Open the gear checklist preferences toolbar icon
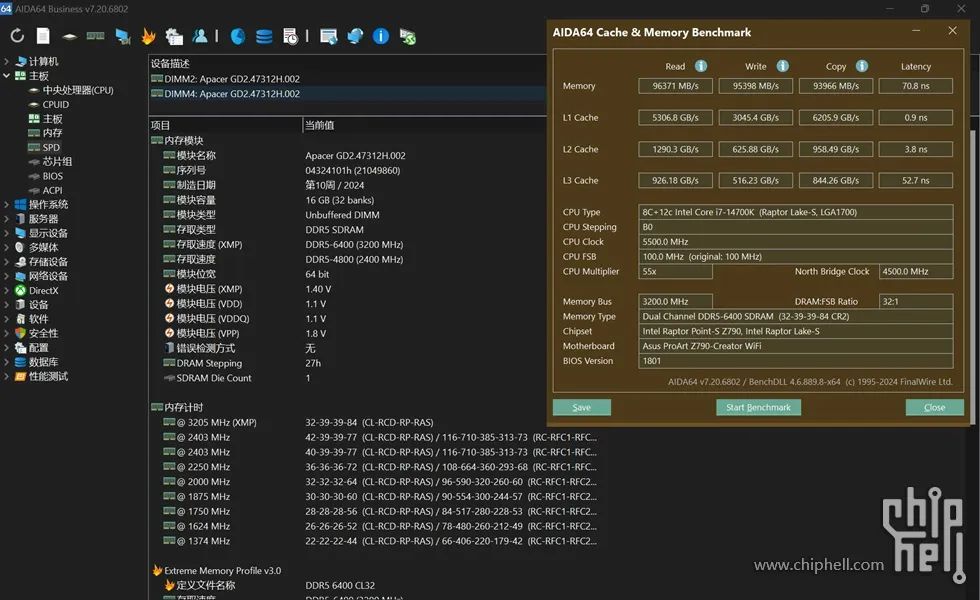Screen dimensions: 980x600 click(x=174, y=36)
